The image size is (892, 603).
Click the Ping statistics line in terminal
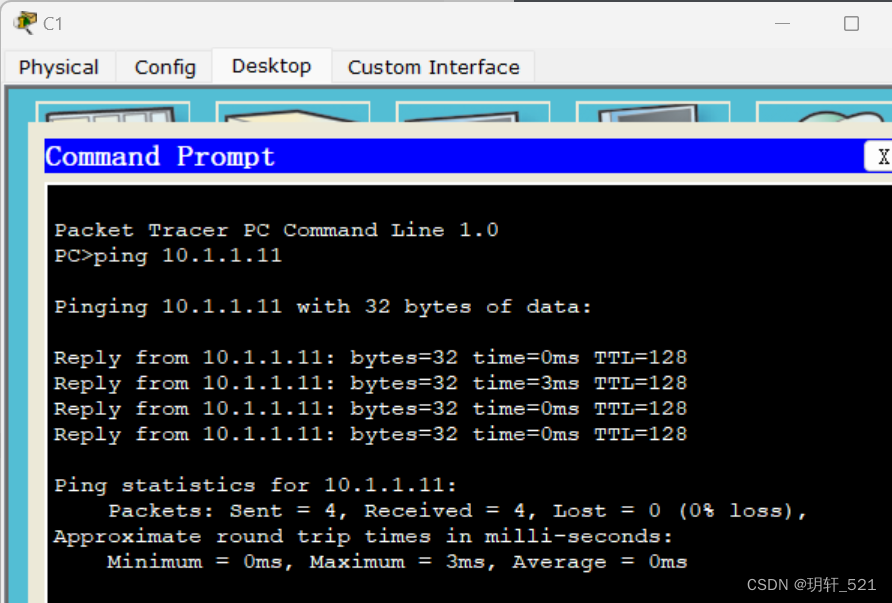pos(255,485)
